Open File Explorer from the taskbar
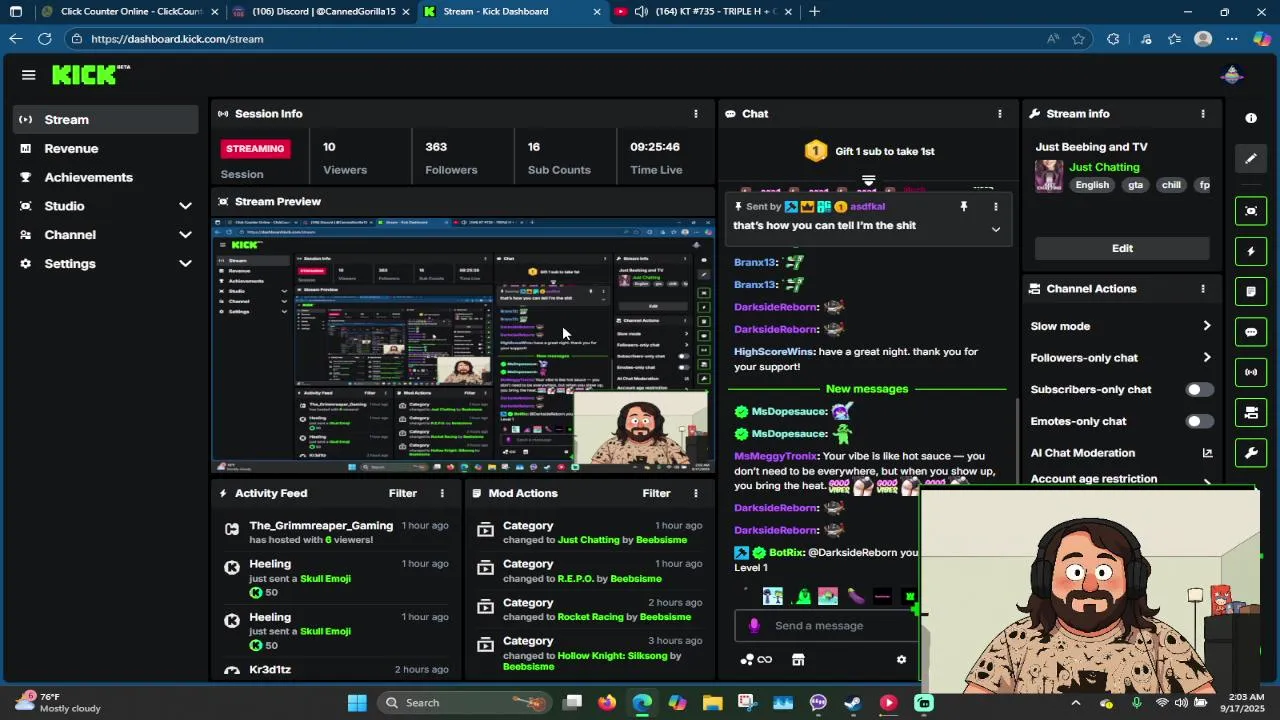1280x720 pixels. click(x=712, y=703)
